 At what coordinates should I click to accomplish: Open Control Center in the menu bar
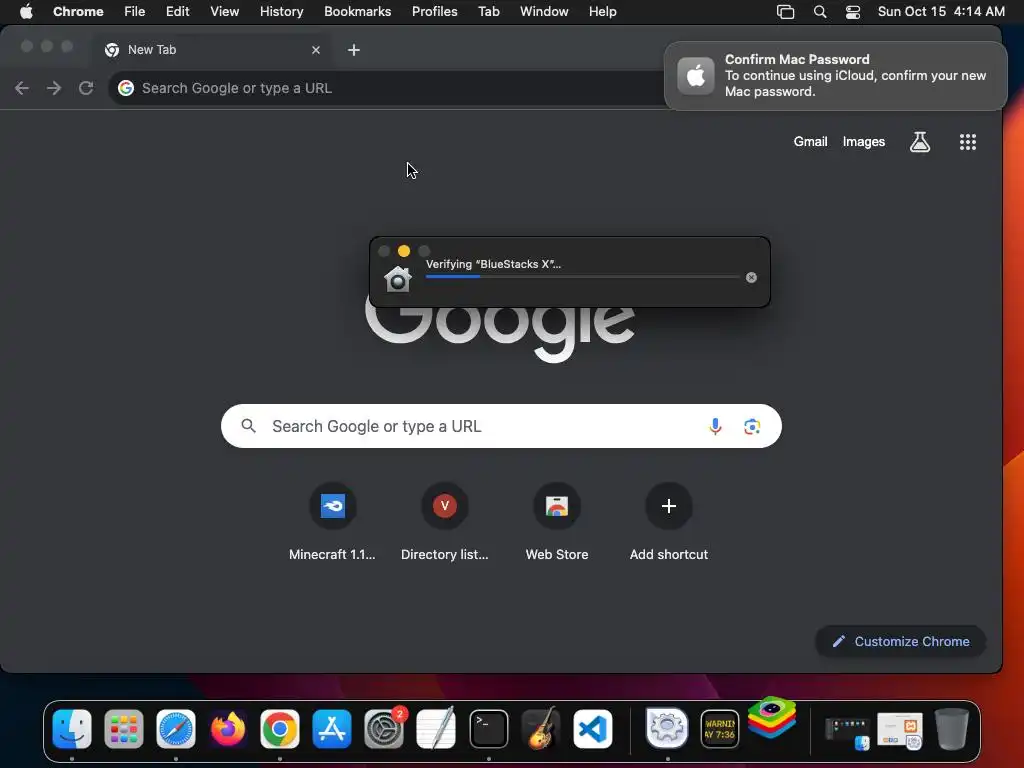[x=852, y=12]
